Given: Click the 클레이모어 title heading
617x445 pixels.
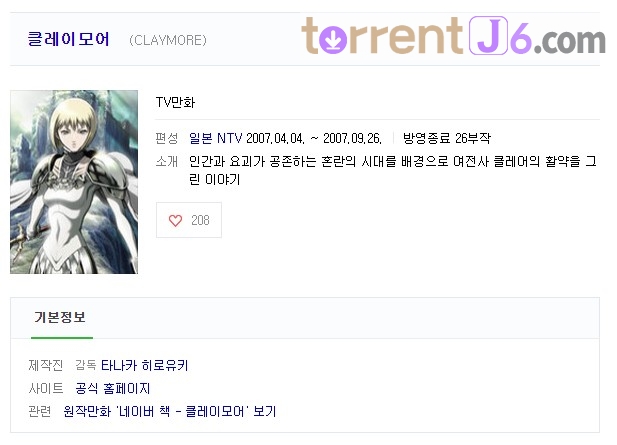Looking at the screenshot, I should 68,39.
